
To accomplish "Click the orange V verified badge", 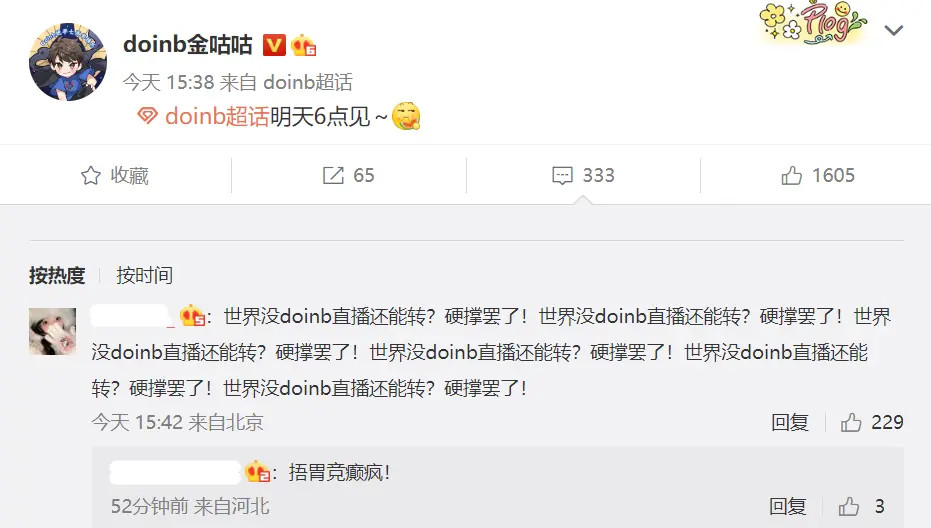I will click(274, 45).
